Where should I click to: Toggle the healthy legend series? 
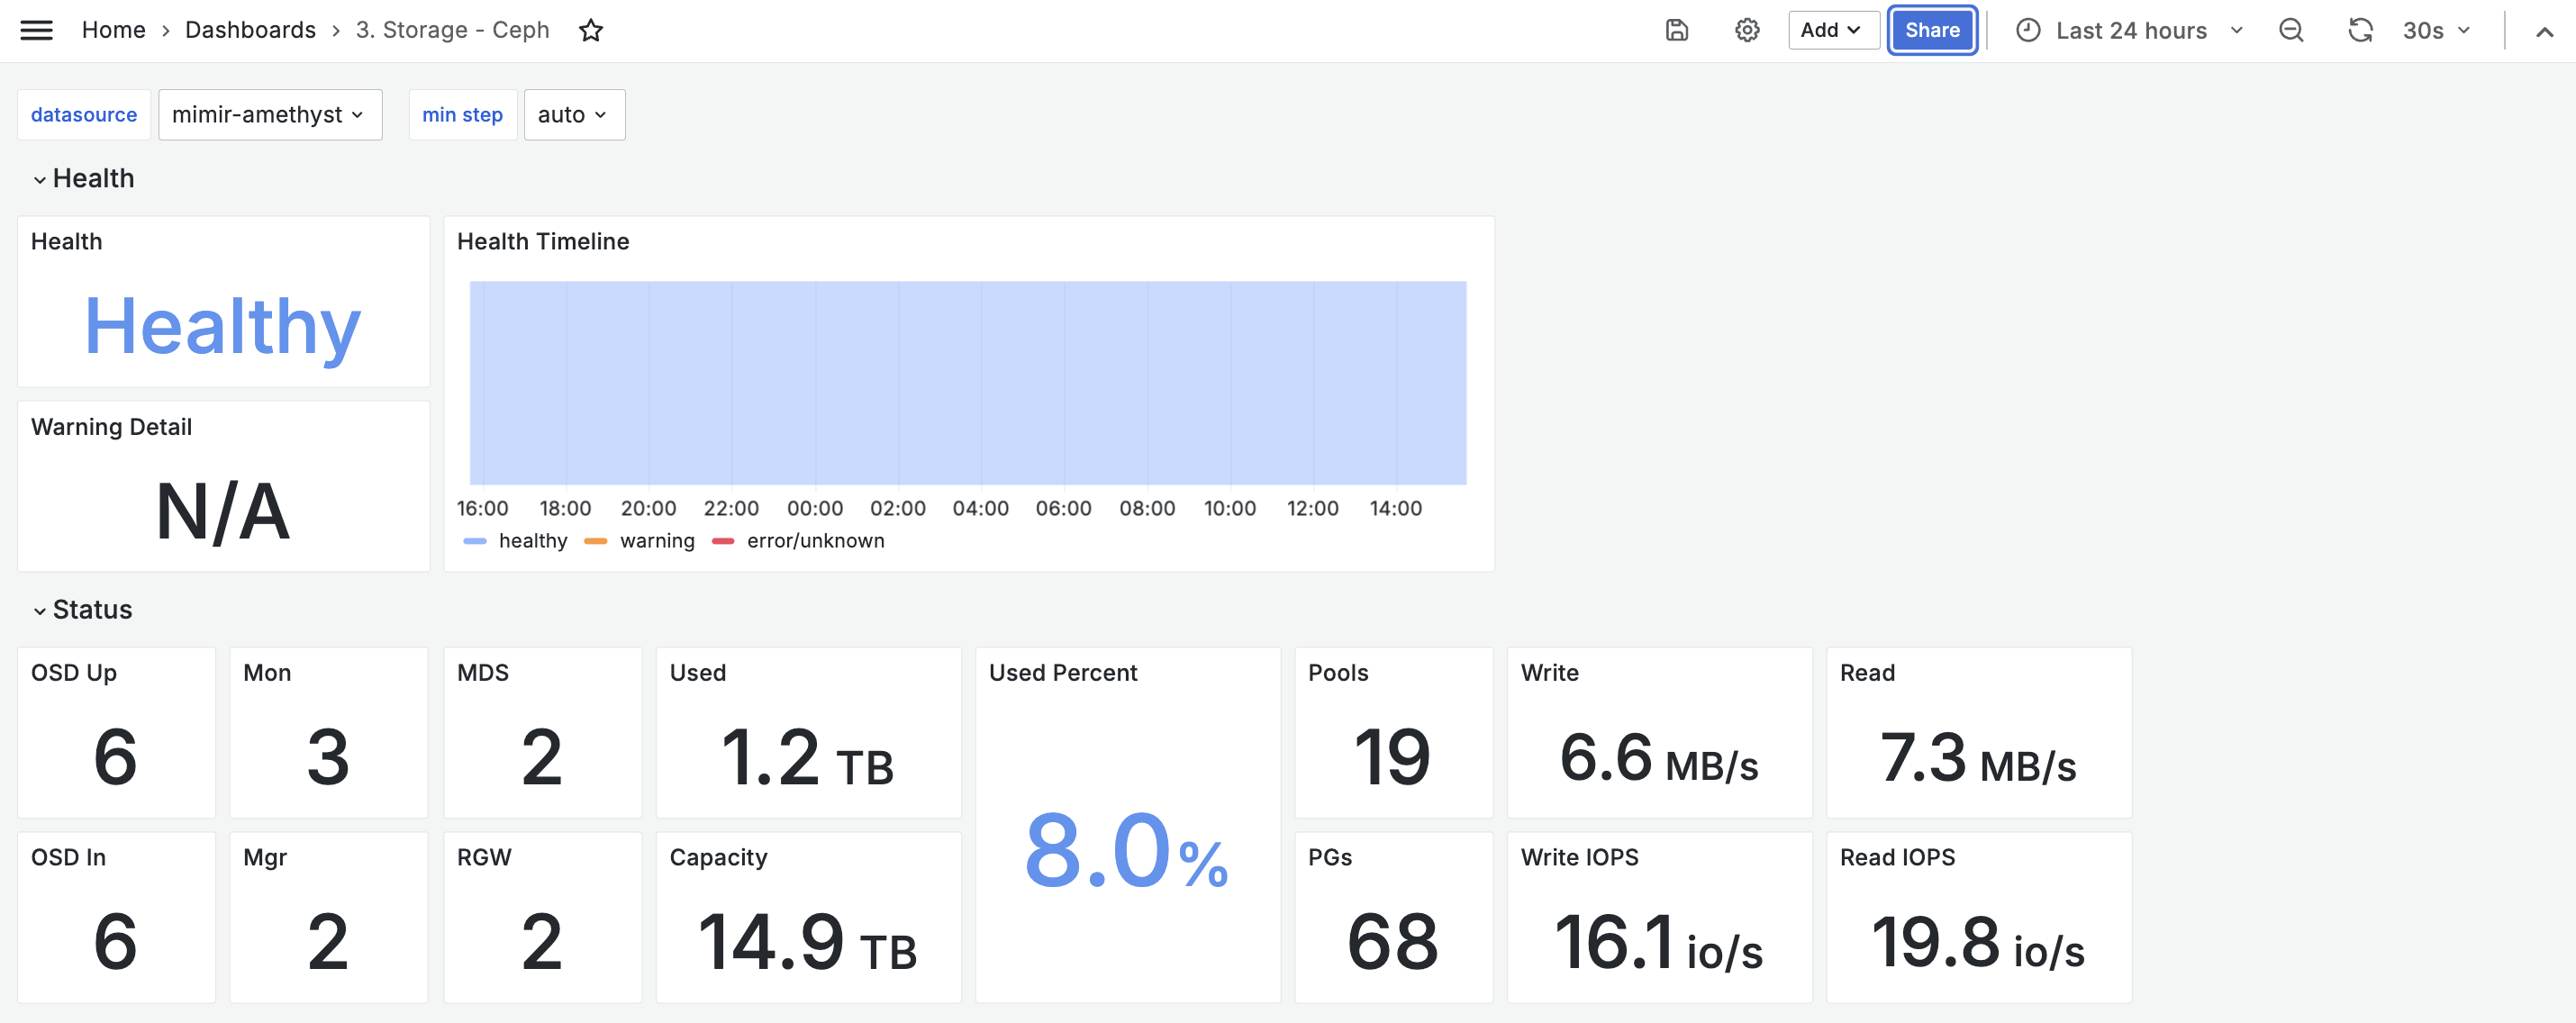click(x=532, y=541)
